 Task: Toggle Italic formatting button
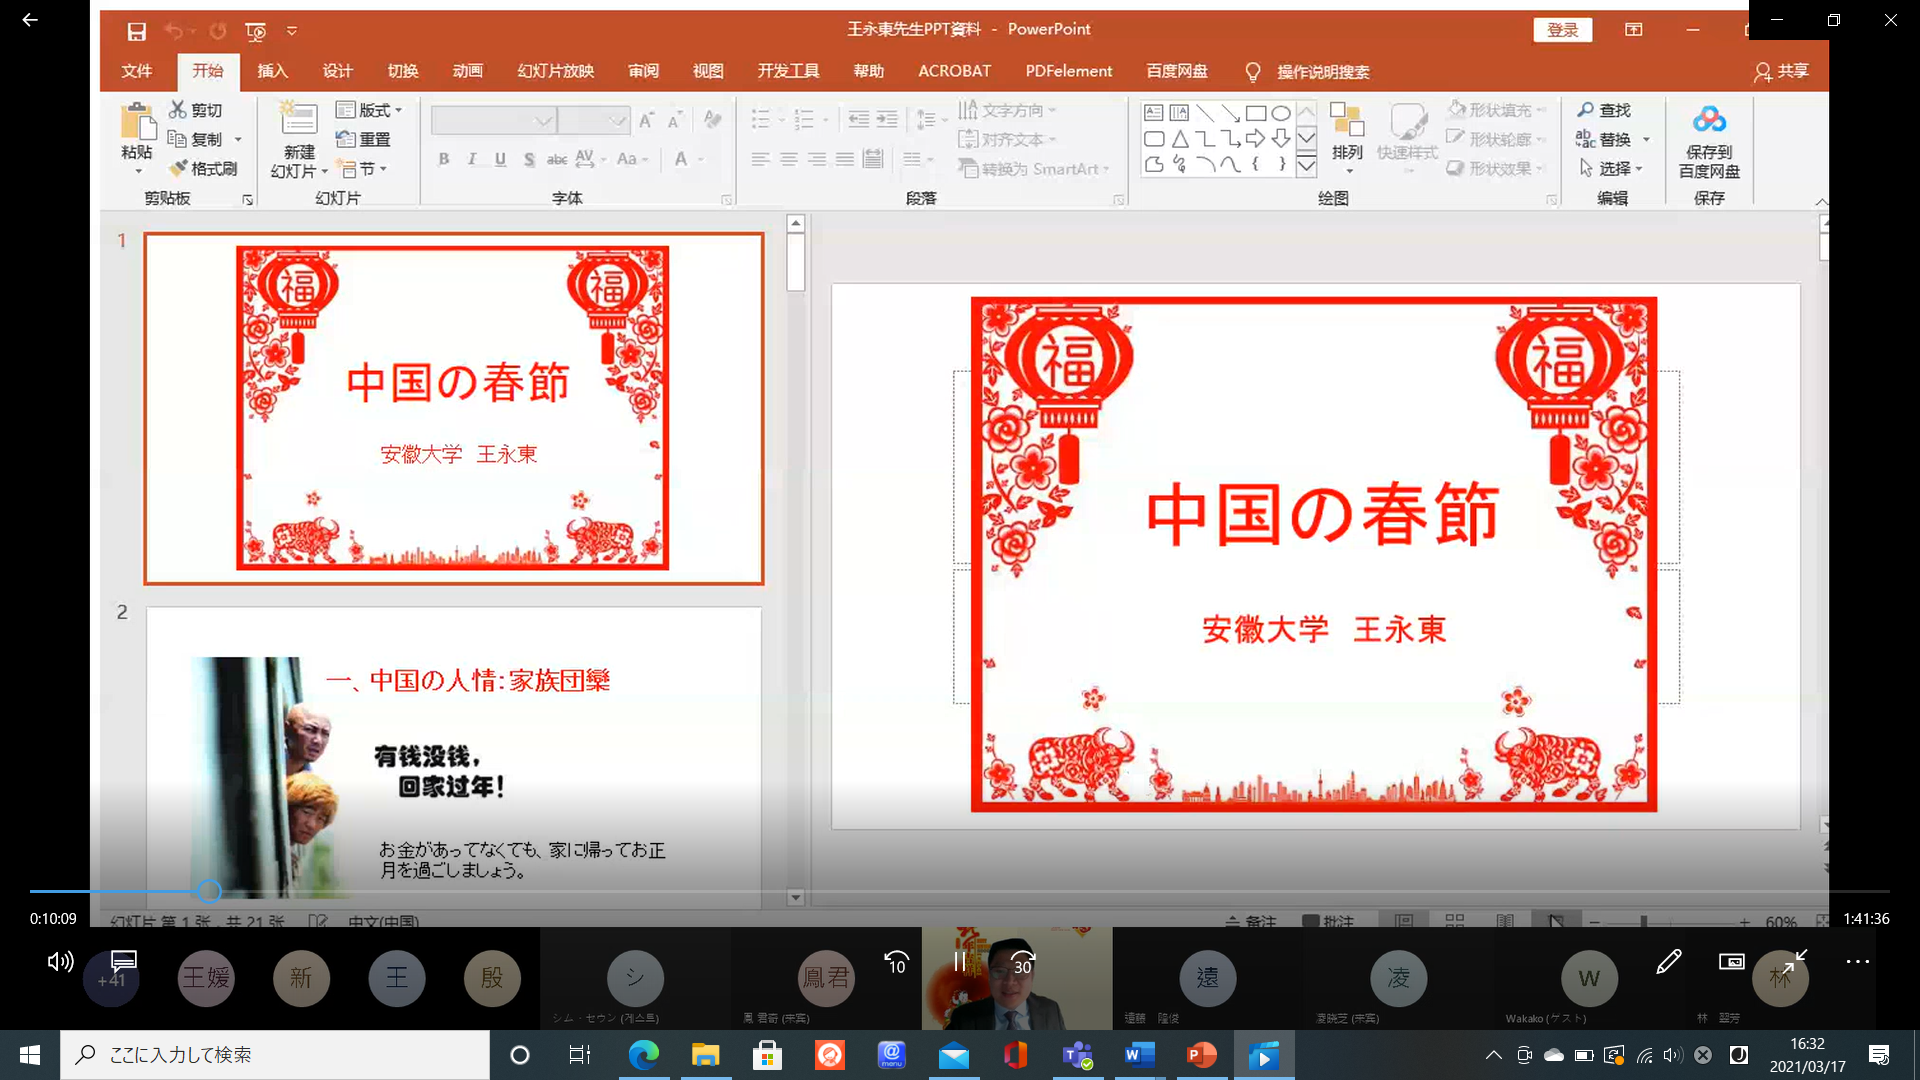coord(472,159)
